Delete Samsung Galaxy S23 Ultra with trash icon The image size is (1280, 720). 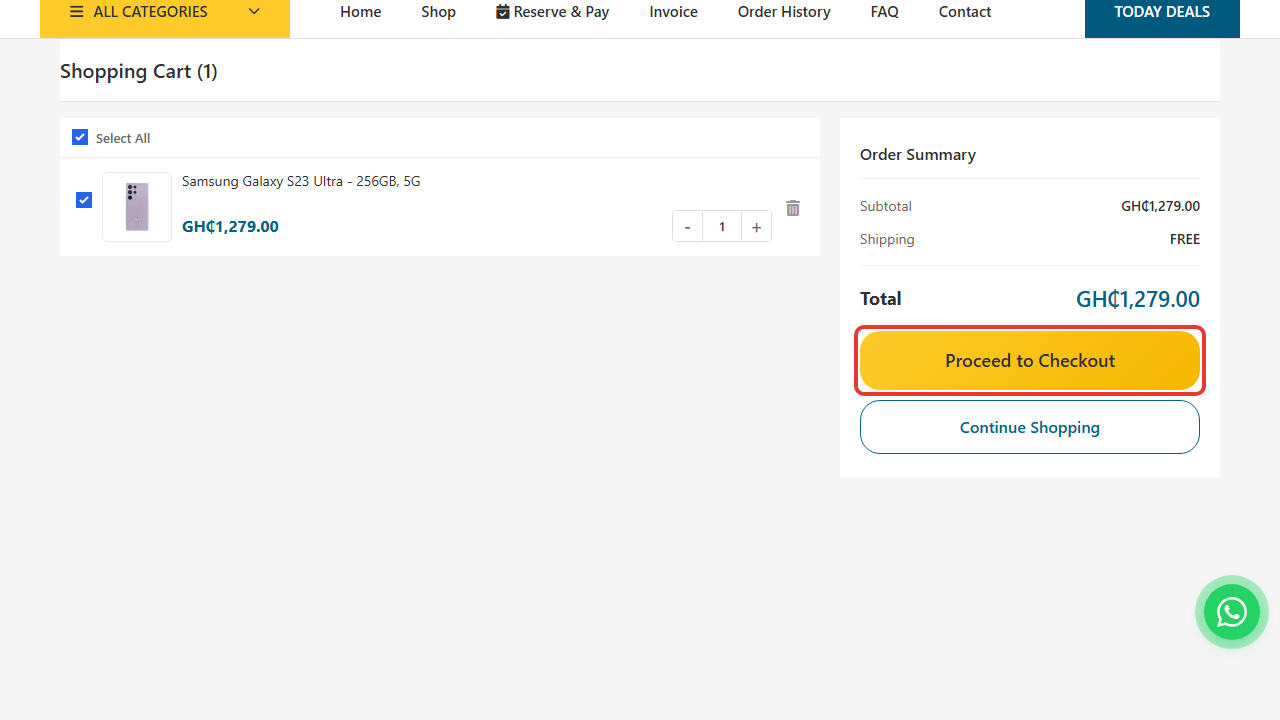point(793,208)
